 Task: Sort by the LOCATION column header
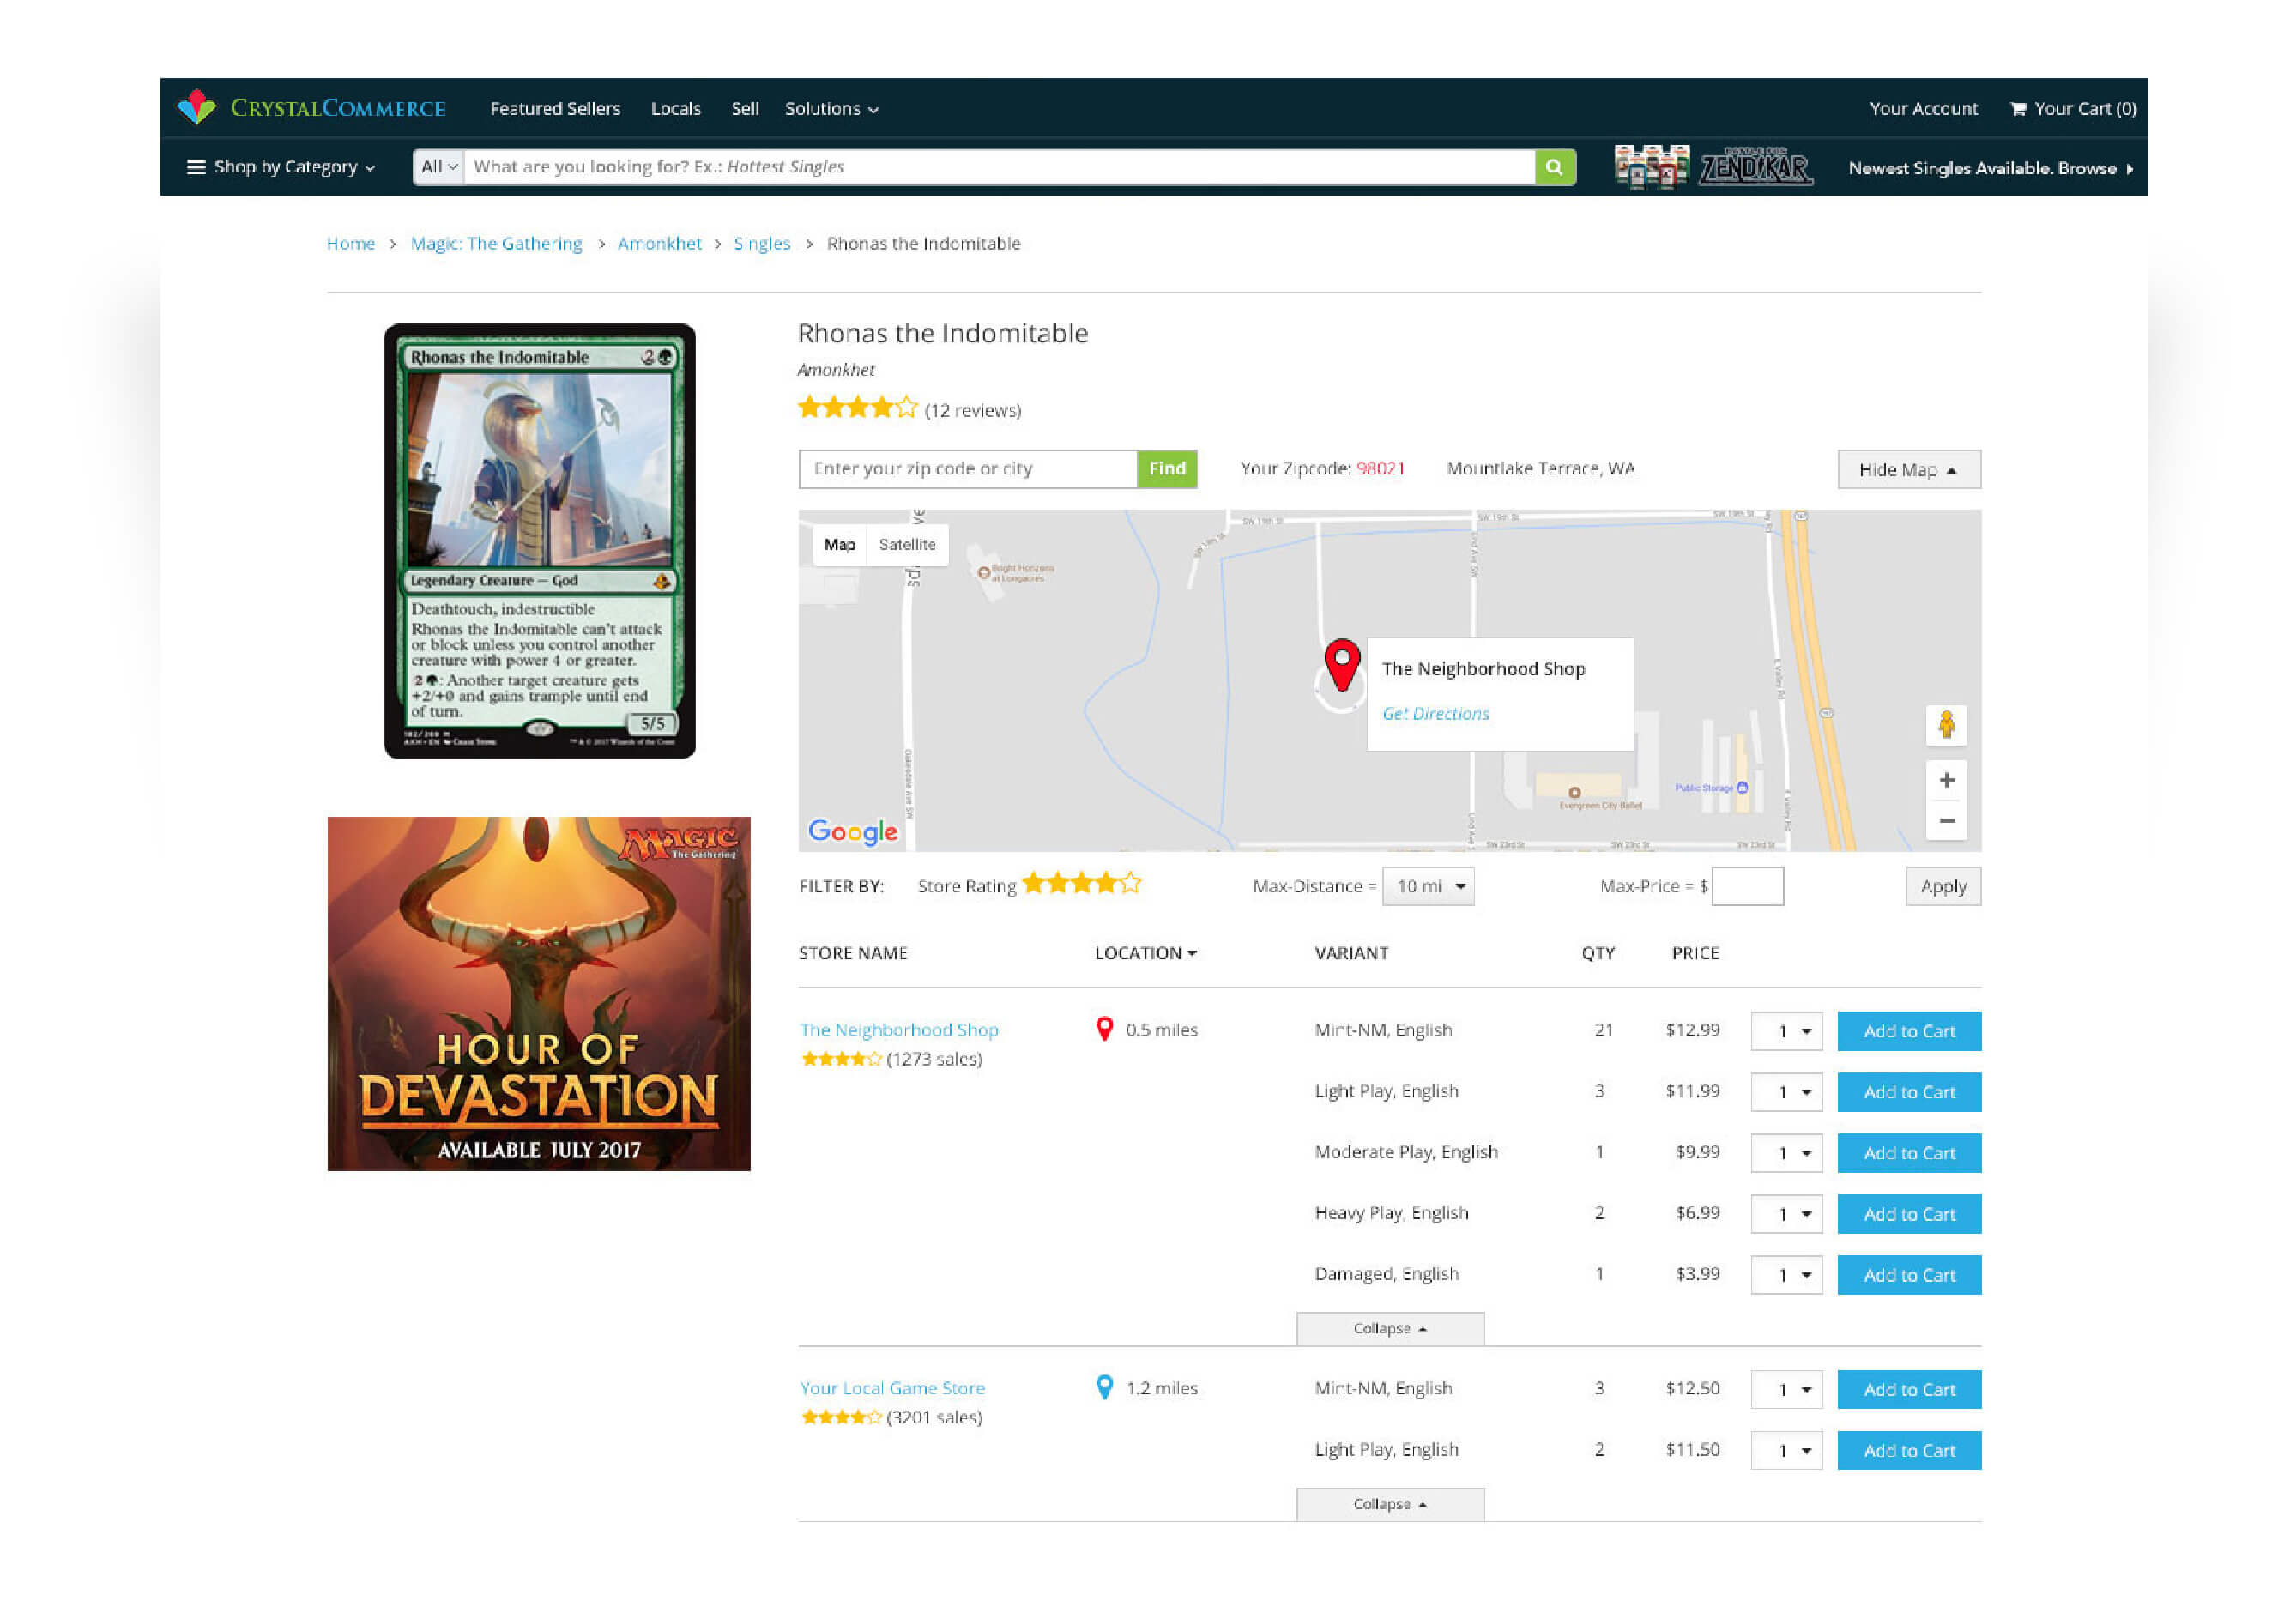[1145, 953]
